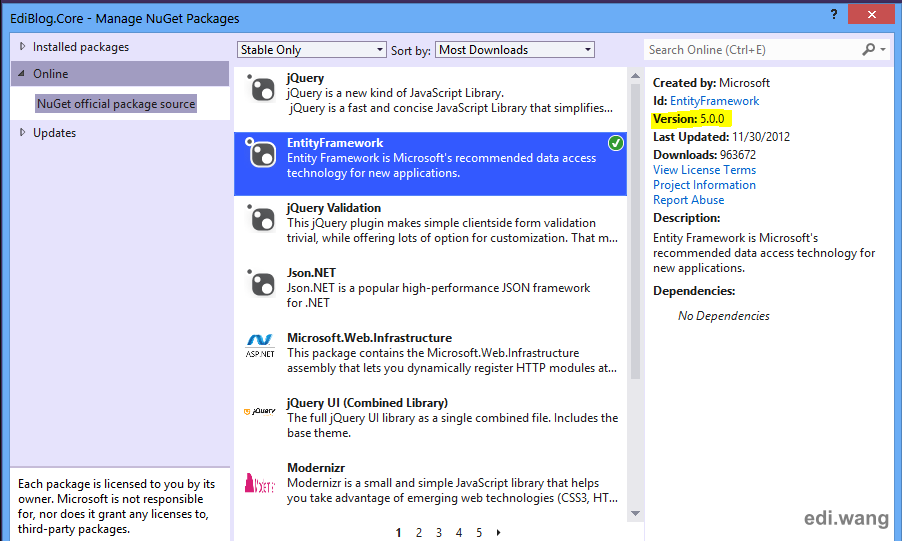Select the jQuery package title
The image size is (902, 541).
[305, 78]
